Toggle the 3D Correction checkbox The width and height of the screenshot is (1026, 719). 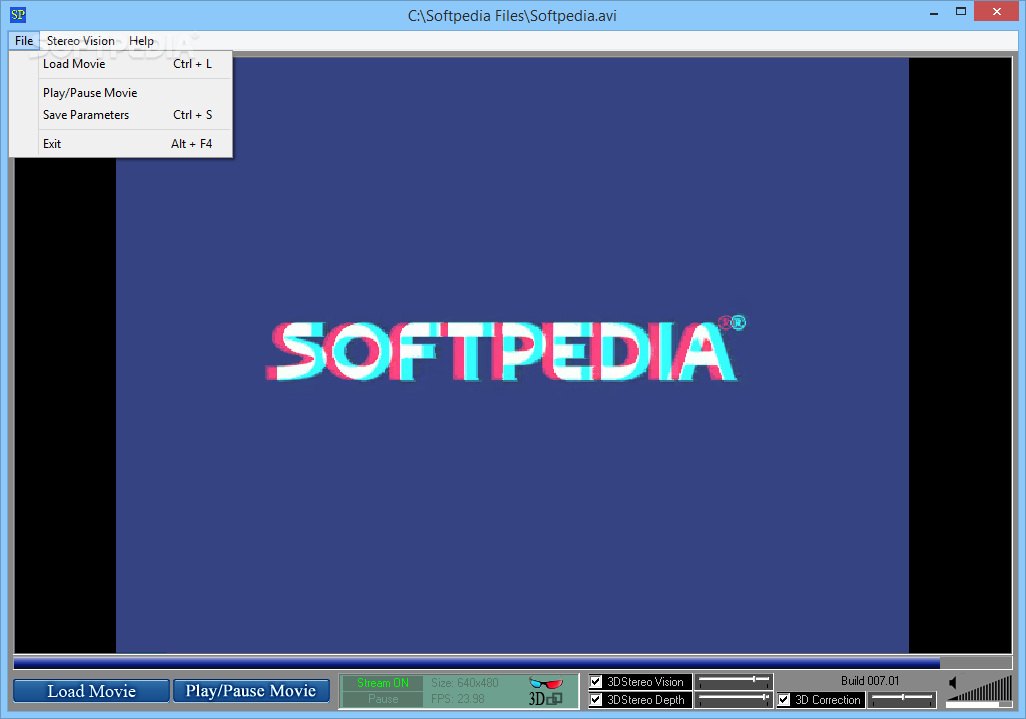(x=784, y=700)
